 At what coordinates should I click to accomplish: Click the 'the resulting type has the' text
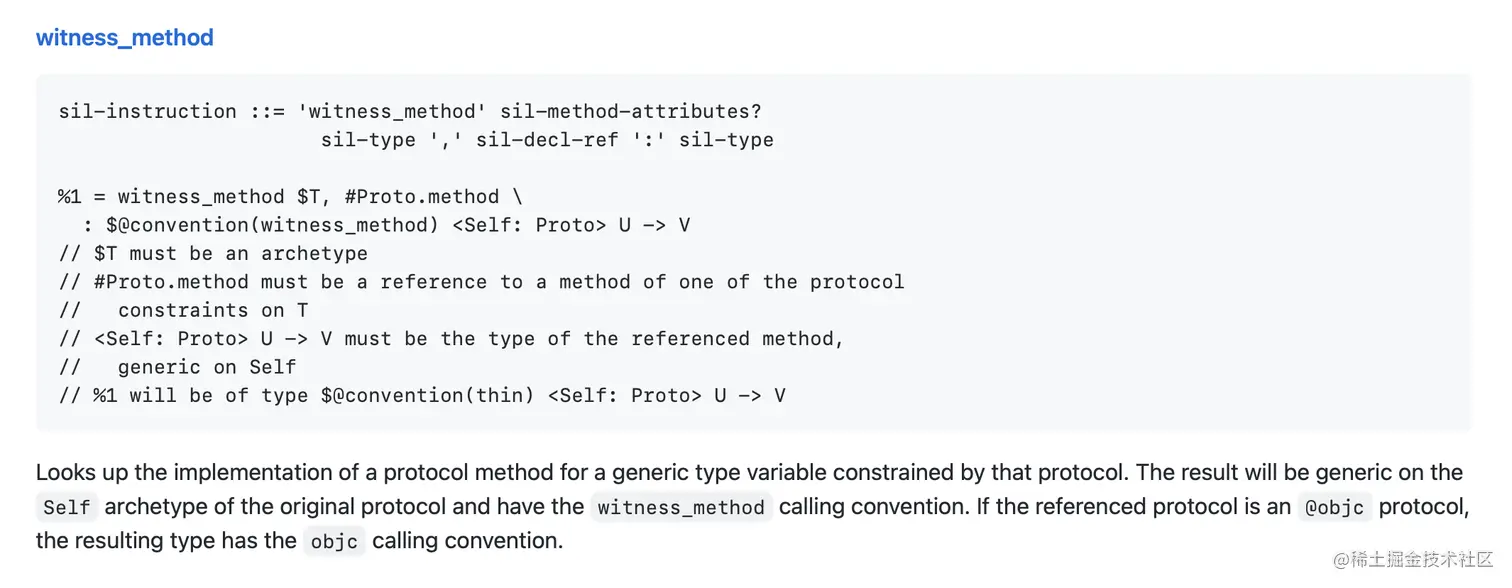(x=166, y=542)
